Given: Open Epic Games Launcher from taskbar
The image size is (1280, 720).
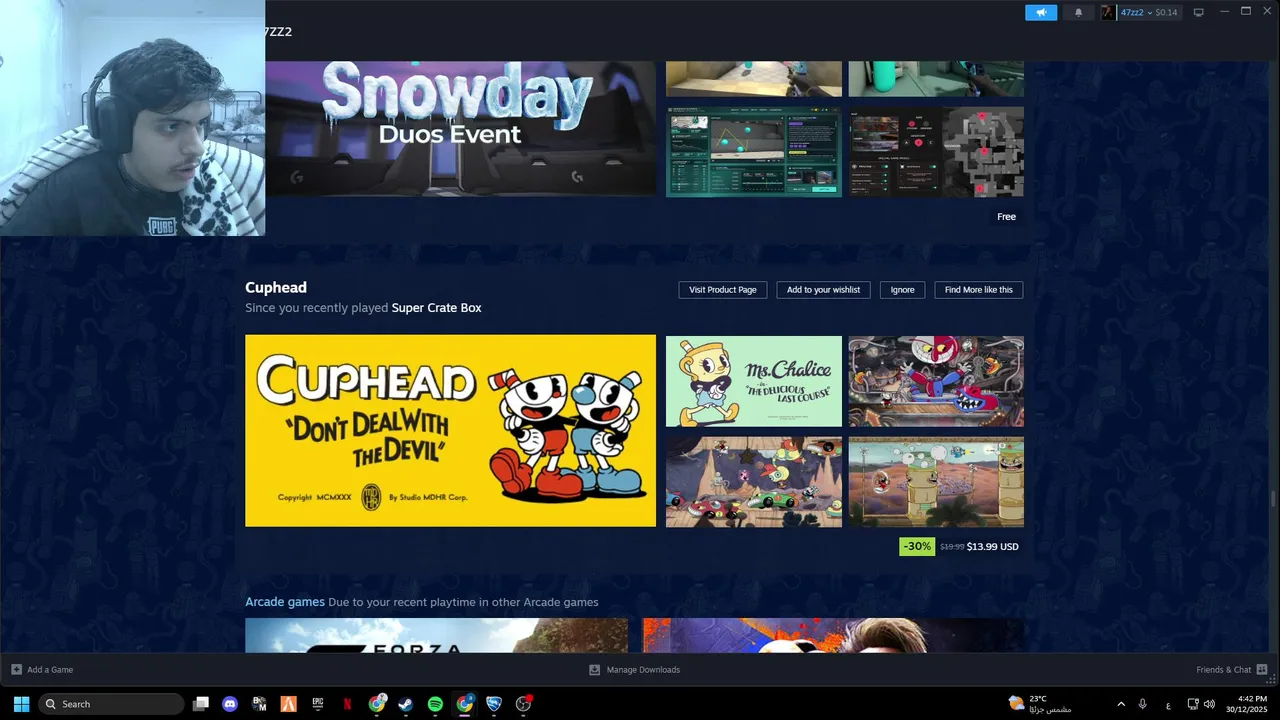Looking at the screenshot, I should [318, 704].
